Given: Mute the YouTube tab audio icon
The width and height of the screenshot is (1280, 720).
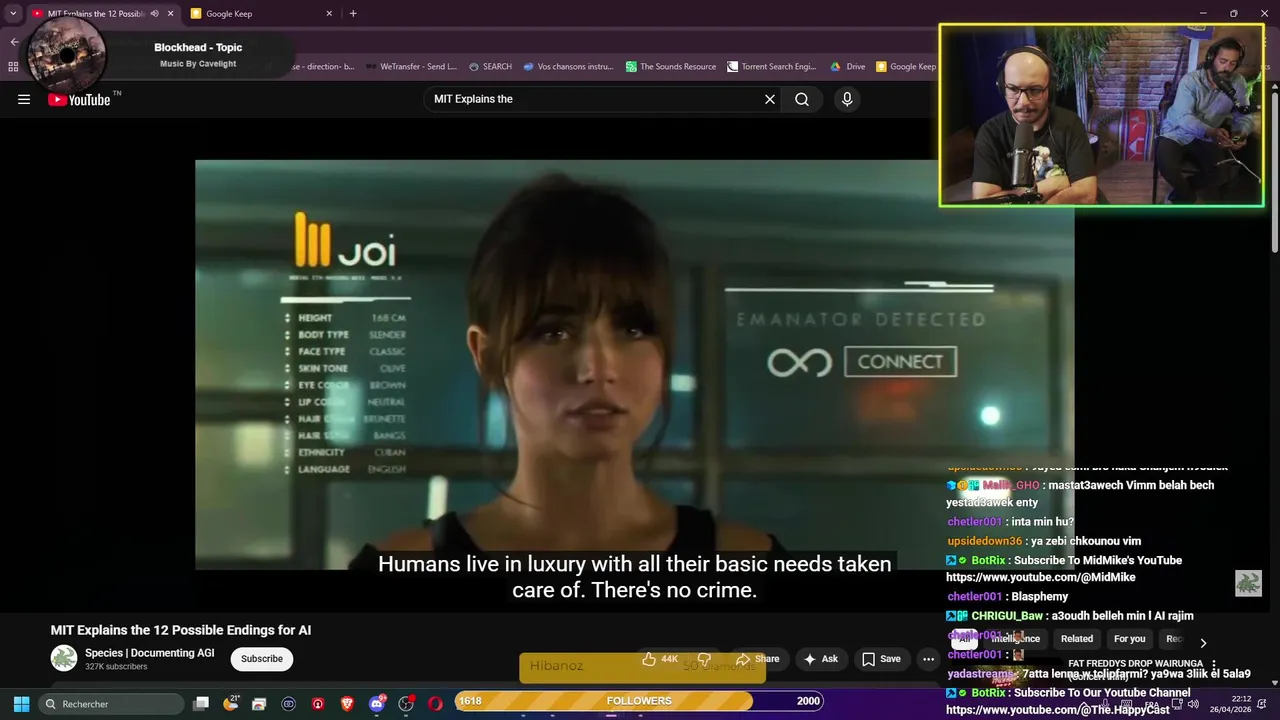Looking at the screenshot, I should [154, 14].
